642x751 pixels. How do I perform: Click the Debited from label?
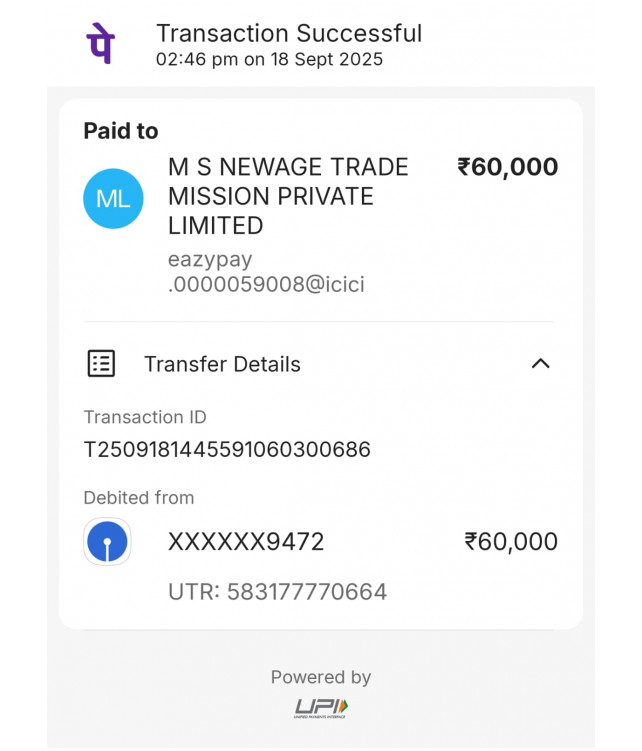pos(139,497)
